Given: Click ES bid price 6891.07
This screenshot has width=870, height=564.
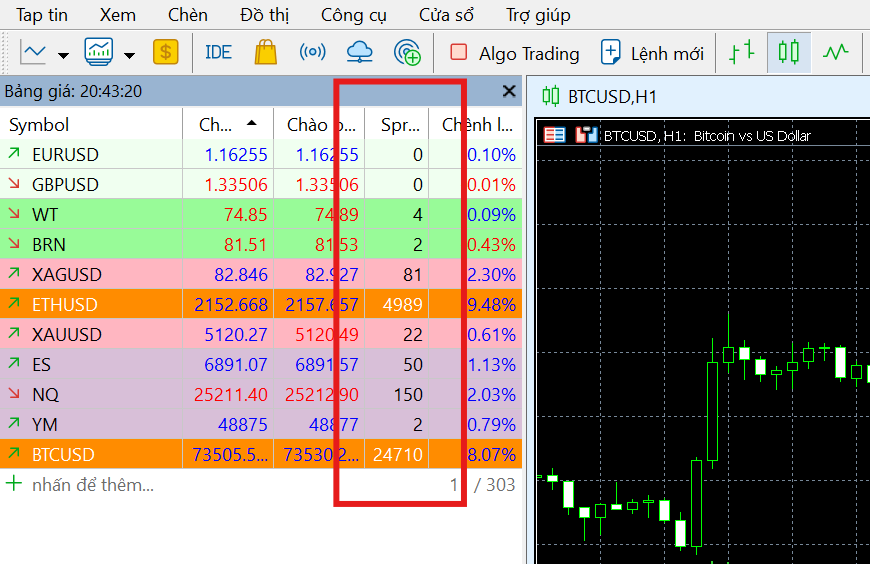Looking at the screenshot, I should coord(236,365).
